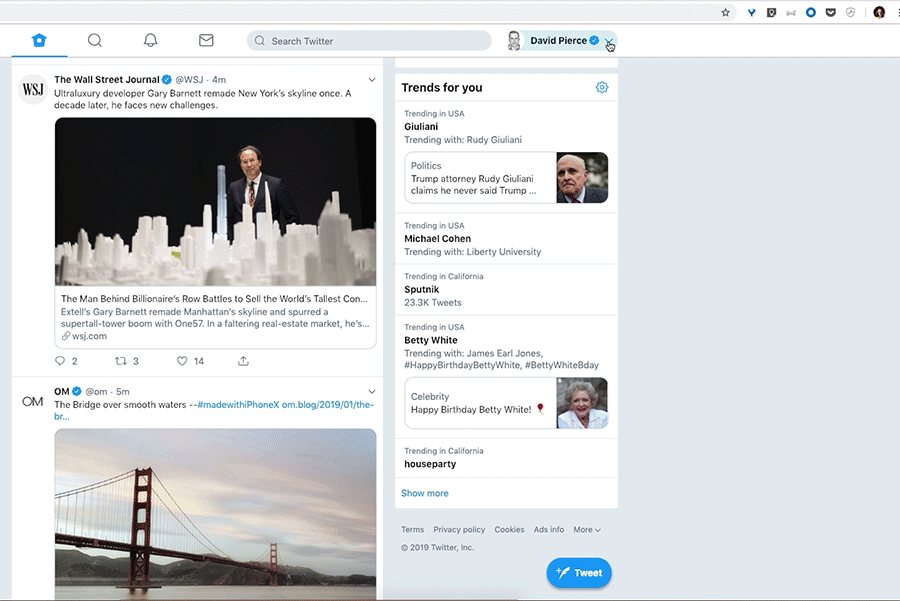Open the Terms footer link
900x601 pixels.
(x=412, y=530)
